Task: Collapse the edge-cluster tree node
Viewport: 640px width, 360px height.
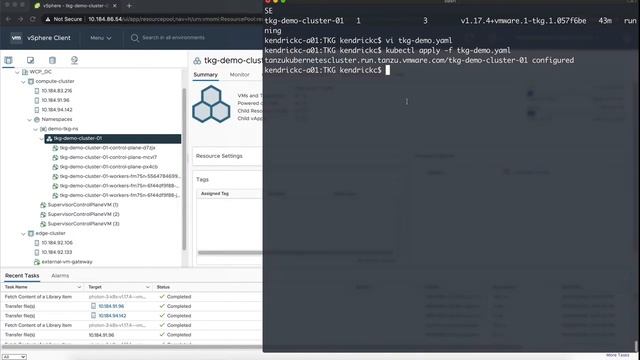Action: coord(23,233)
